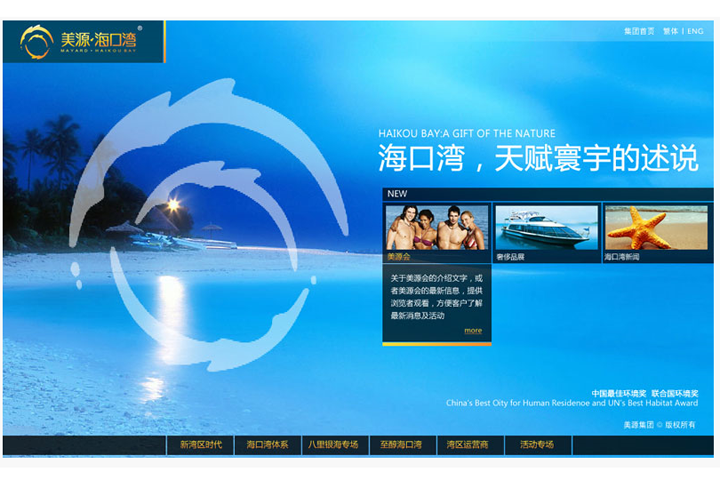Click the more link in 美源会 panel

pyautogui.click(x=473, y=330)
